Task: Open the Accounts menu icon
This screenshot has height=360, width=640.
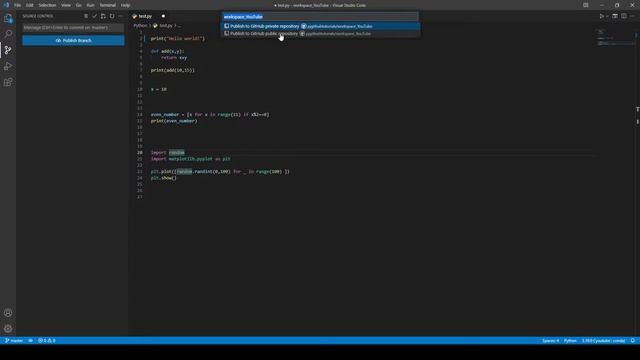Action: [x=8, y=313]
